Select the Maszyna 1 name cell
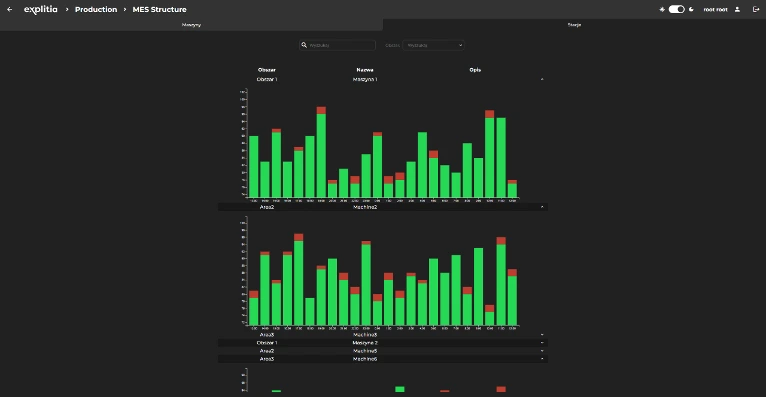This screenshot has width=766, height=397. pyautogui.click(x=365, y=79)
